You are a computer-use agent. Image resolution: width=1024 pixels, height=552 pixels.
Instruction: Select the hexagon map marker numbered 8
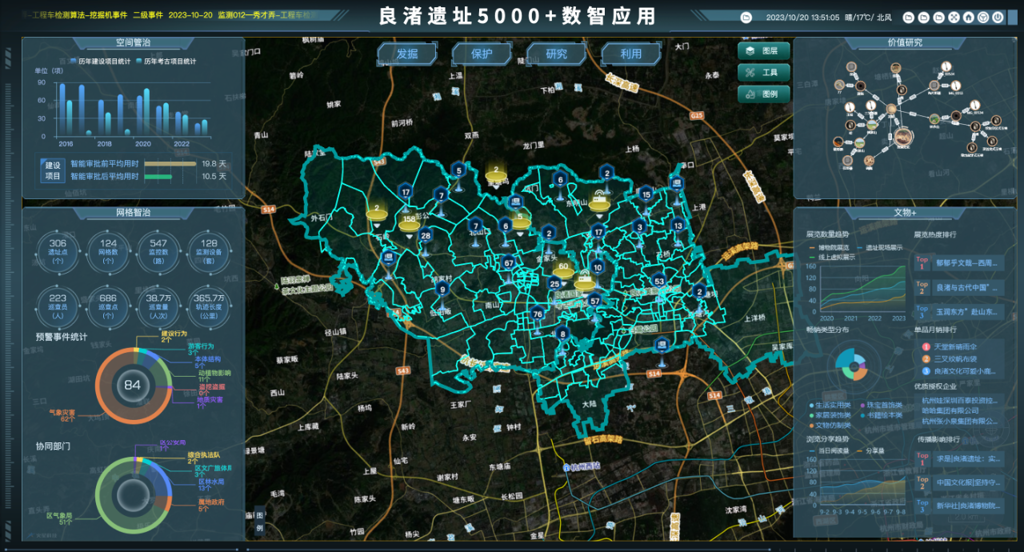pyautogui.click(x=563, y=334)
